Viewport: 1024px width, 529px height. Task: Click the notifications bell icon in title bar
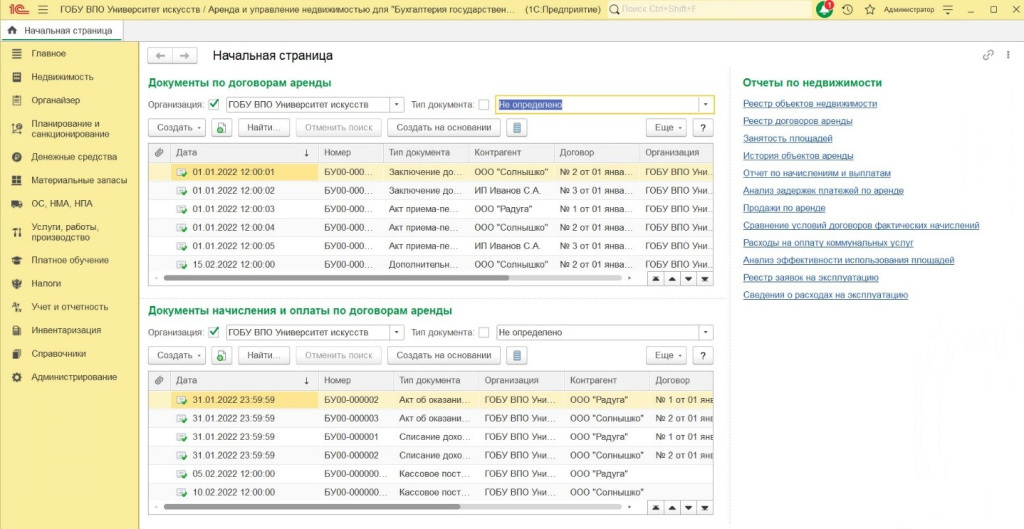tap(825, 9)
